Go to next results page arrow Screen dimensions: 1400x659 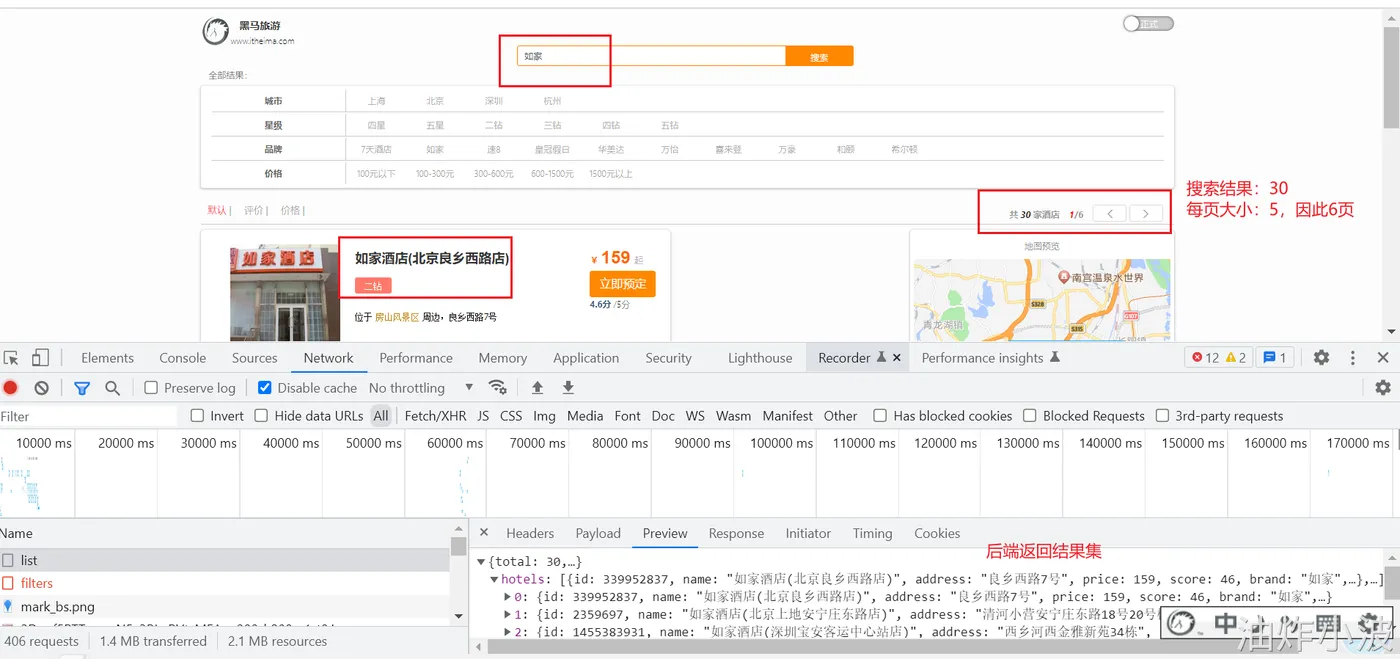(1146, 214)
